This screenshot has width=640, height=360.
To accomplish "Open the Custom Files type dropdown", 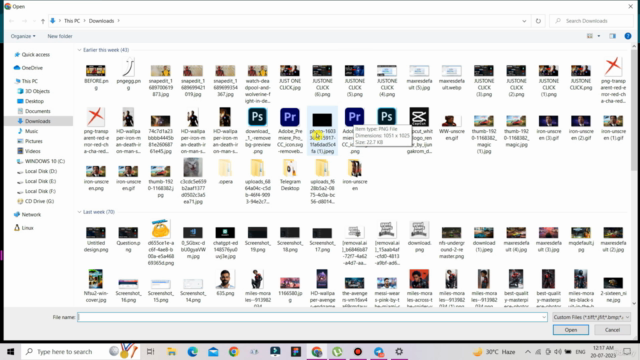I will [591, 317].
